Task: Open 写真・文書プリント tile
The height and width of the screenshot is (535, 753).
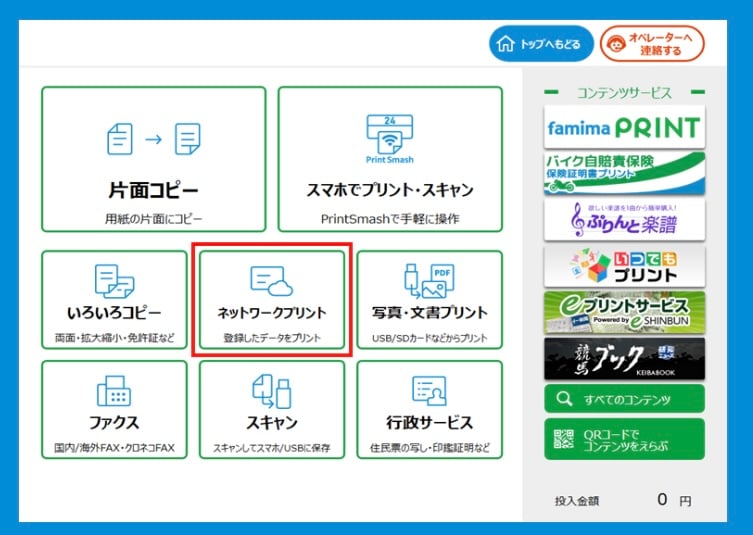Action: coord(429,300)
